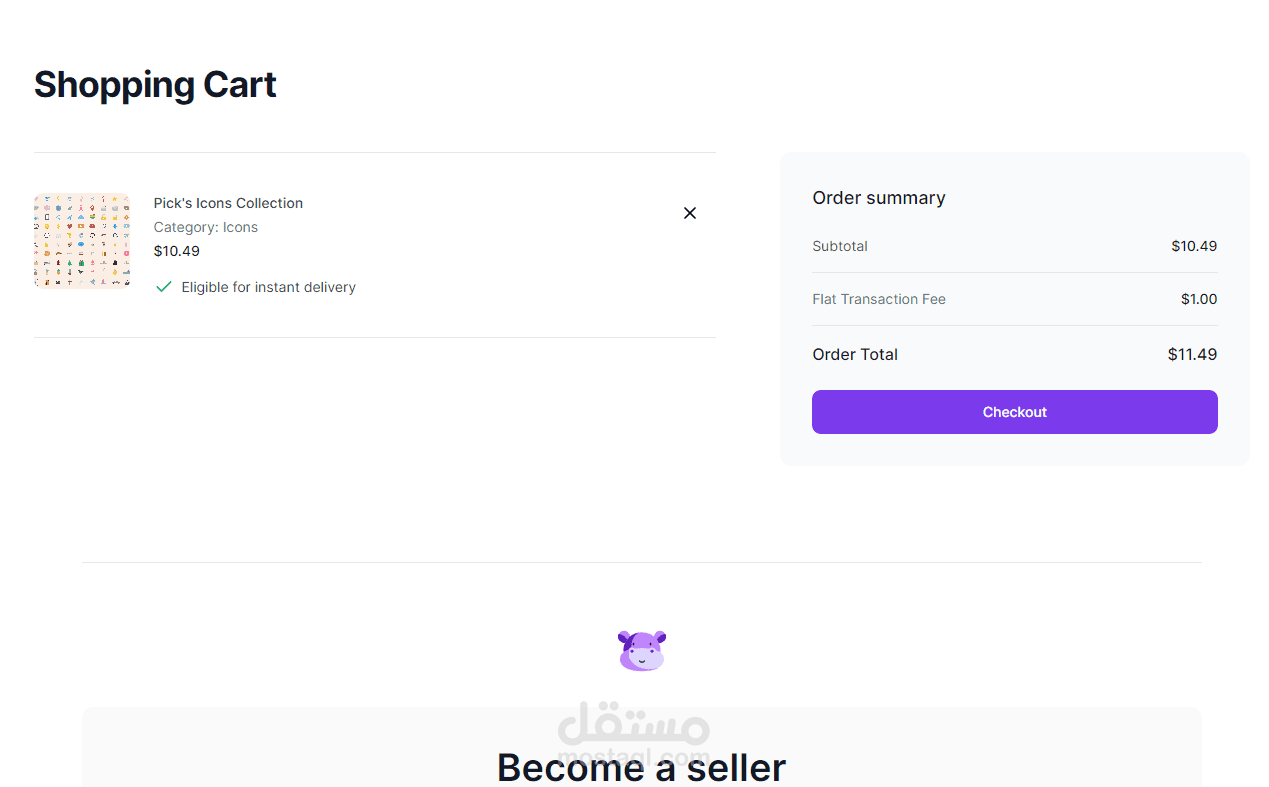The width and height of the screenshot is (1269, 787).
Task: Click the item price under Category: Icons
Action: click(x=177, y=251)
